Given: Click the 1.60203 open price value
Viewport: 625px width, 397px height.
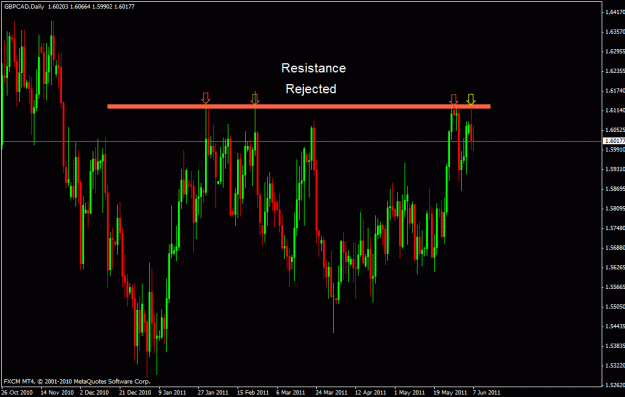Looking at the screenshot, I should pyautogui.click(x=58, y=7).
